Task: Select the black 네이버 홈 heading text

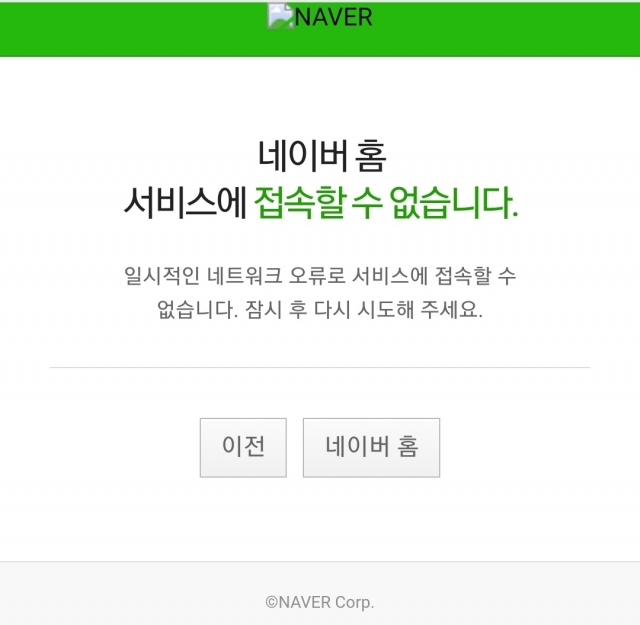Action: [322, 156]
